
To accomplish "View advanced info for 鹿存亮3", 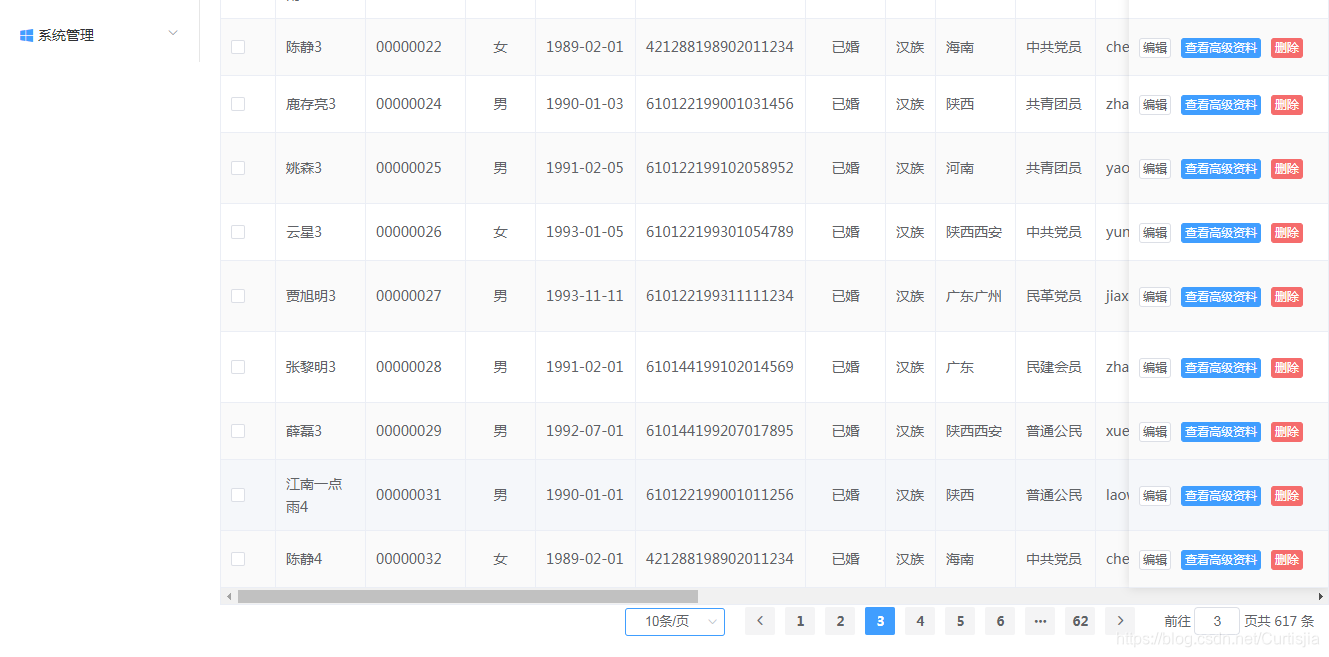I will [1221, 104].
